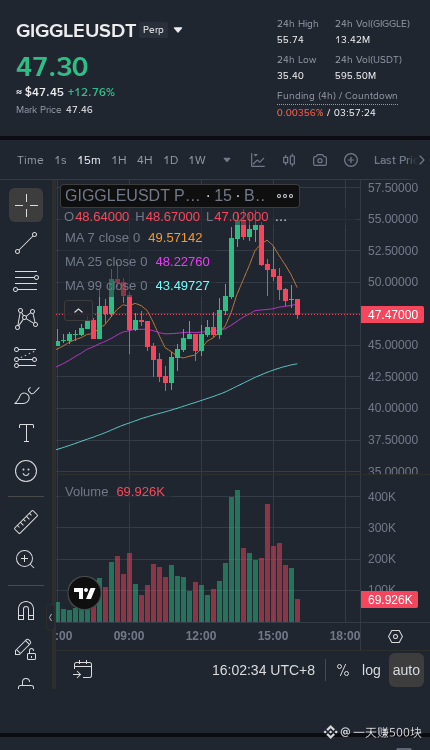
Task: Click the 595.50M USDT volume value
Action: 355,76
